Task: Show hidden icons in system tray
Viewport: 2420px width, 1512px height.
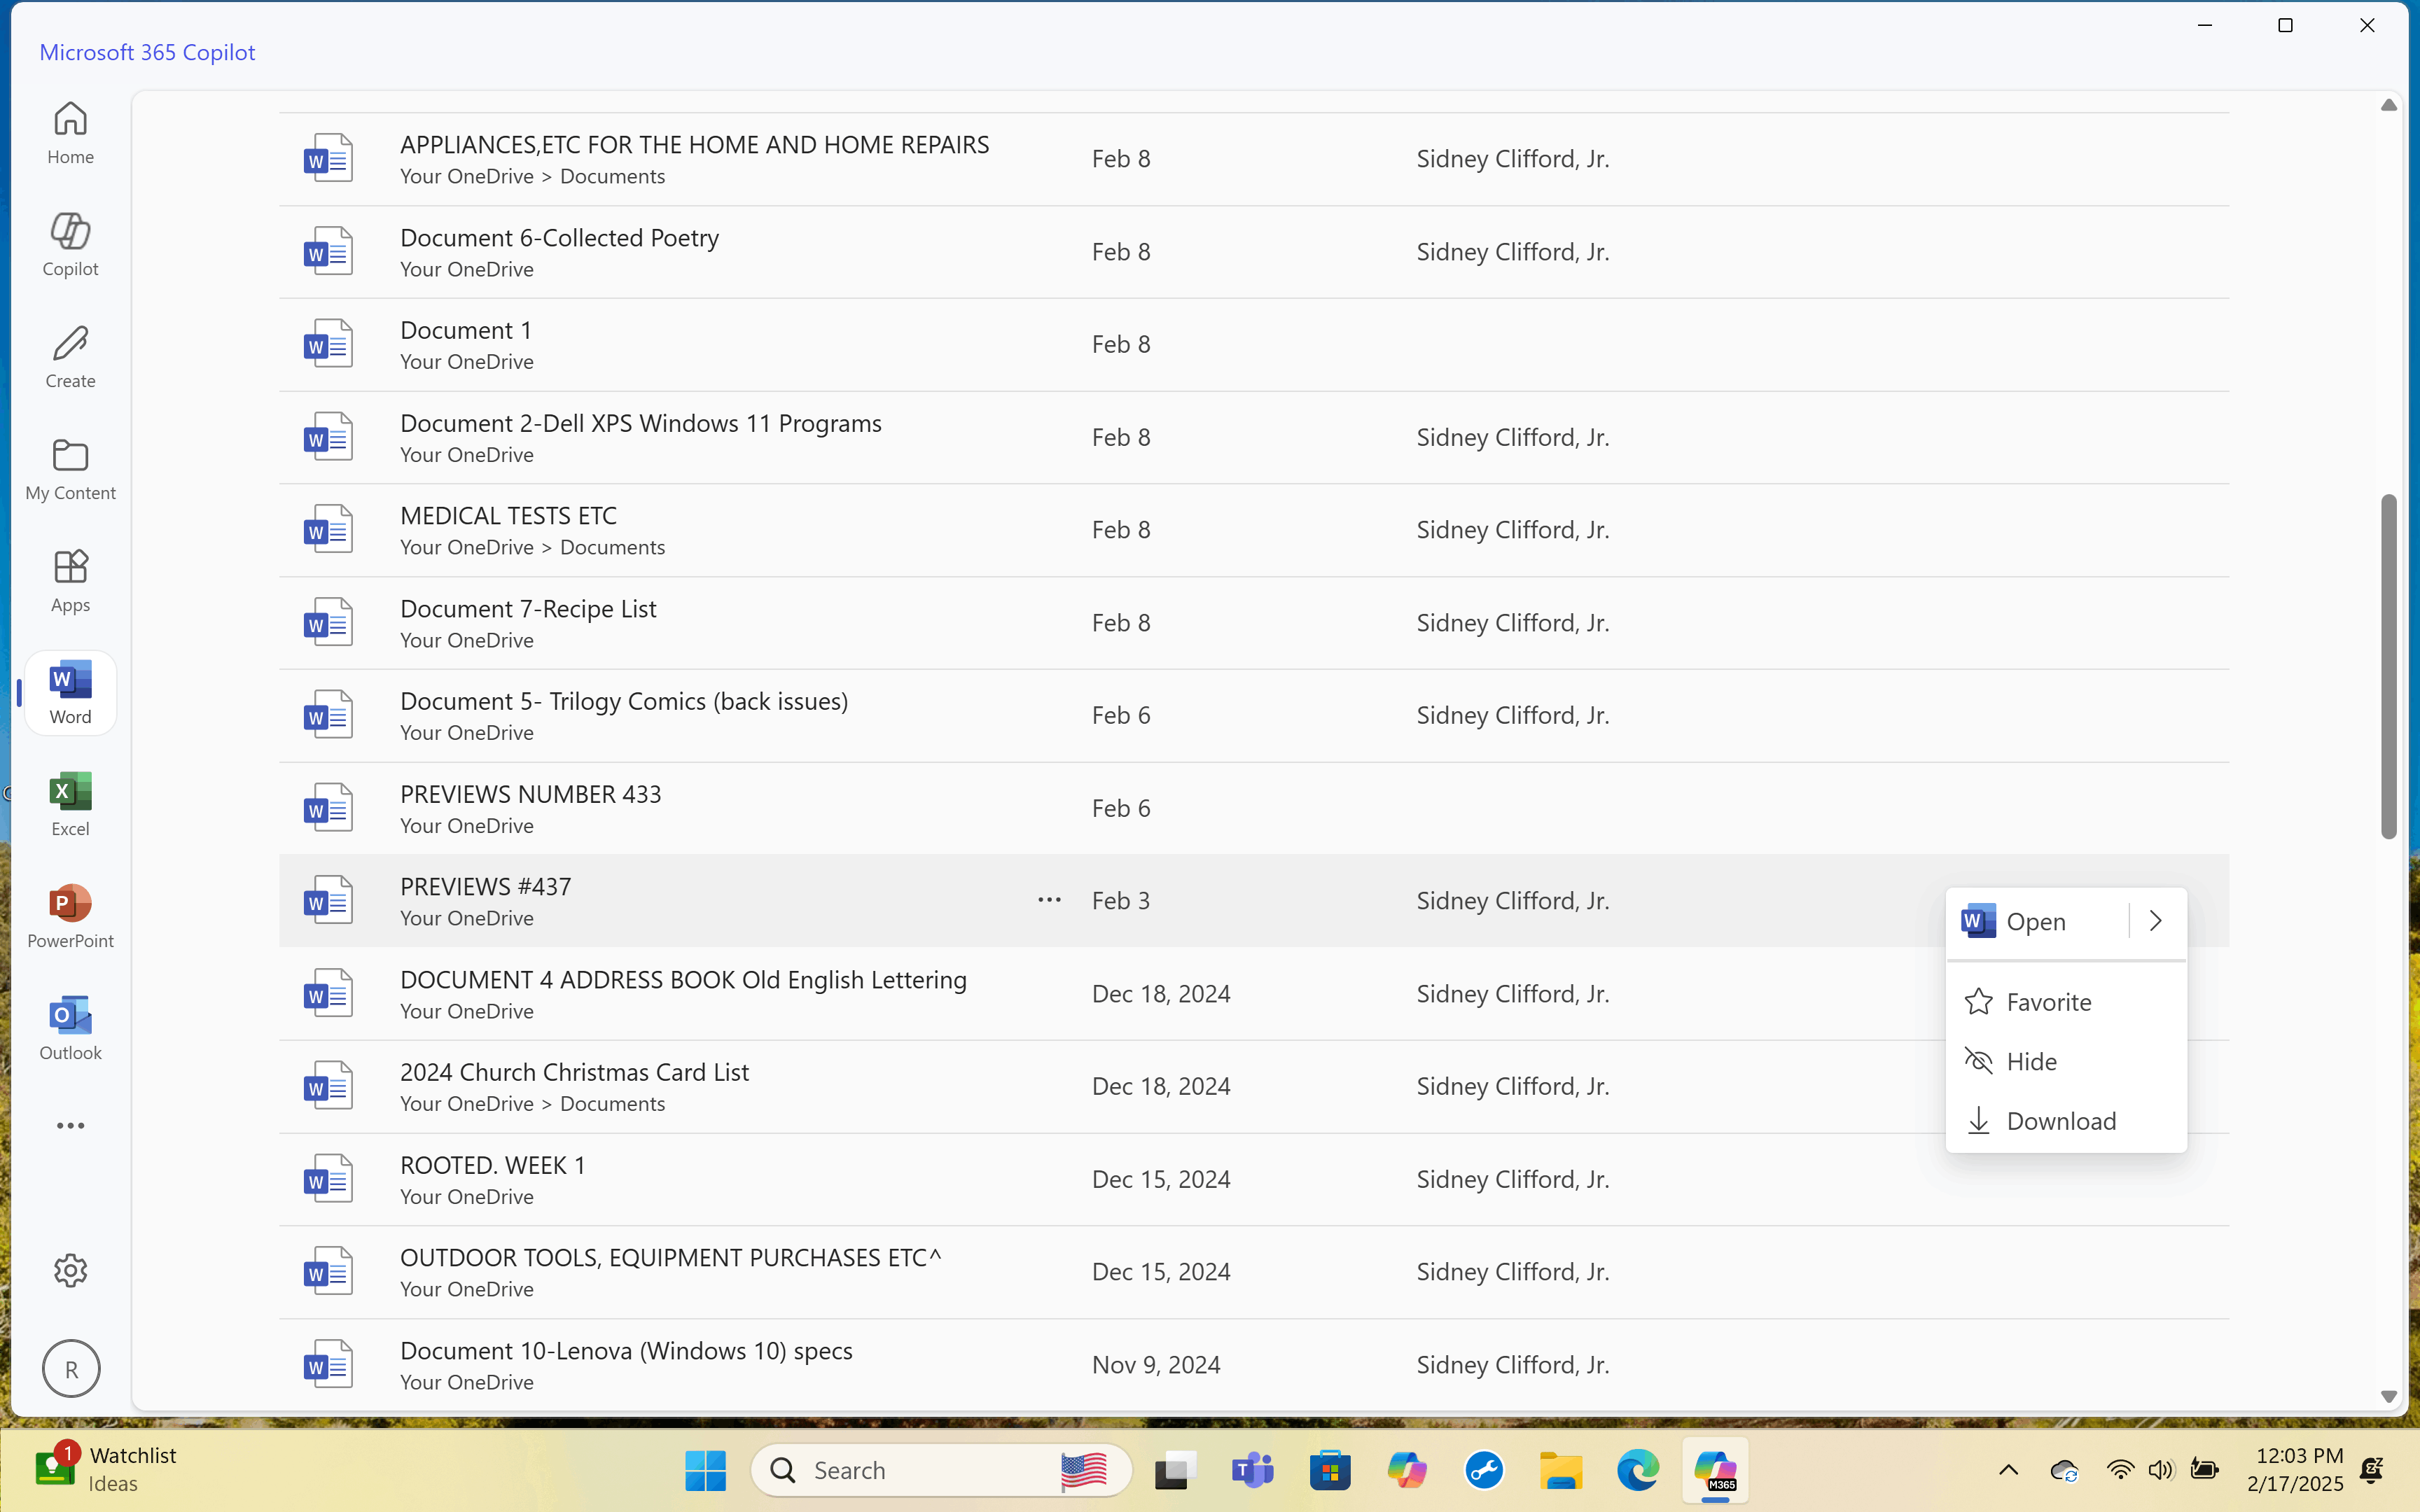Action: tap(2008, 1470)
